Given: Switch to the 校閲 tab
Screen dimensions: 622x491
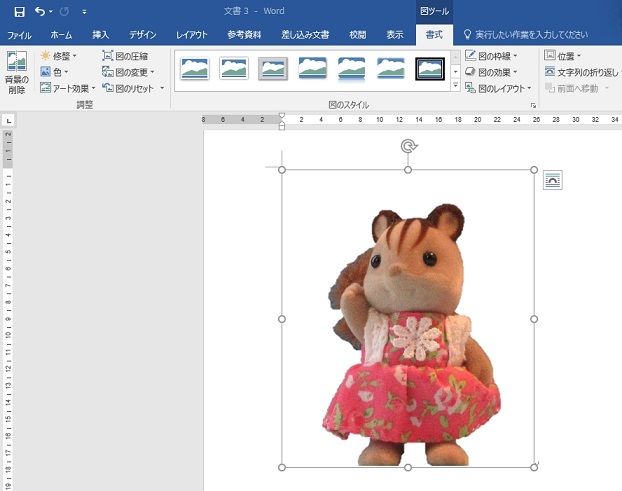Looking at the screenshot, I should 357,35.
